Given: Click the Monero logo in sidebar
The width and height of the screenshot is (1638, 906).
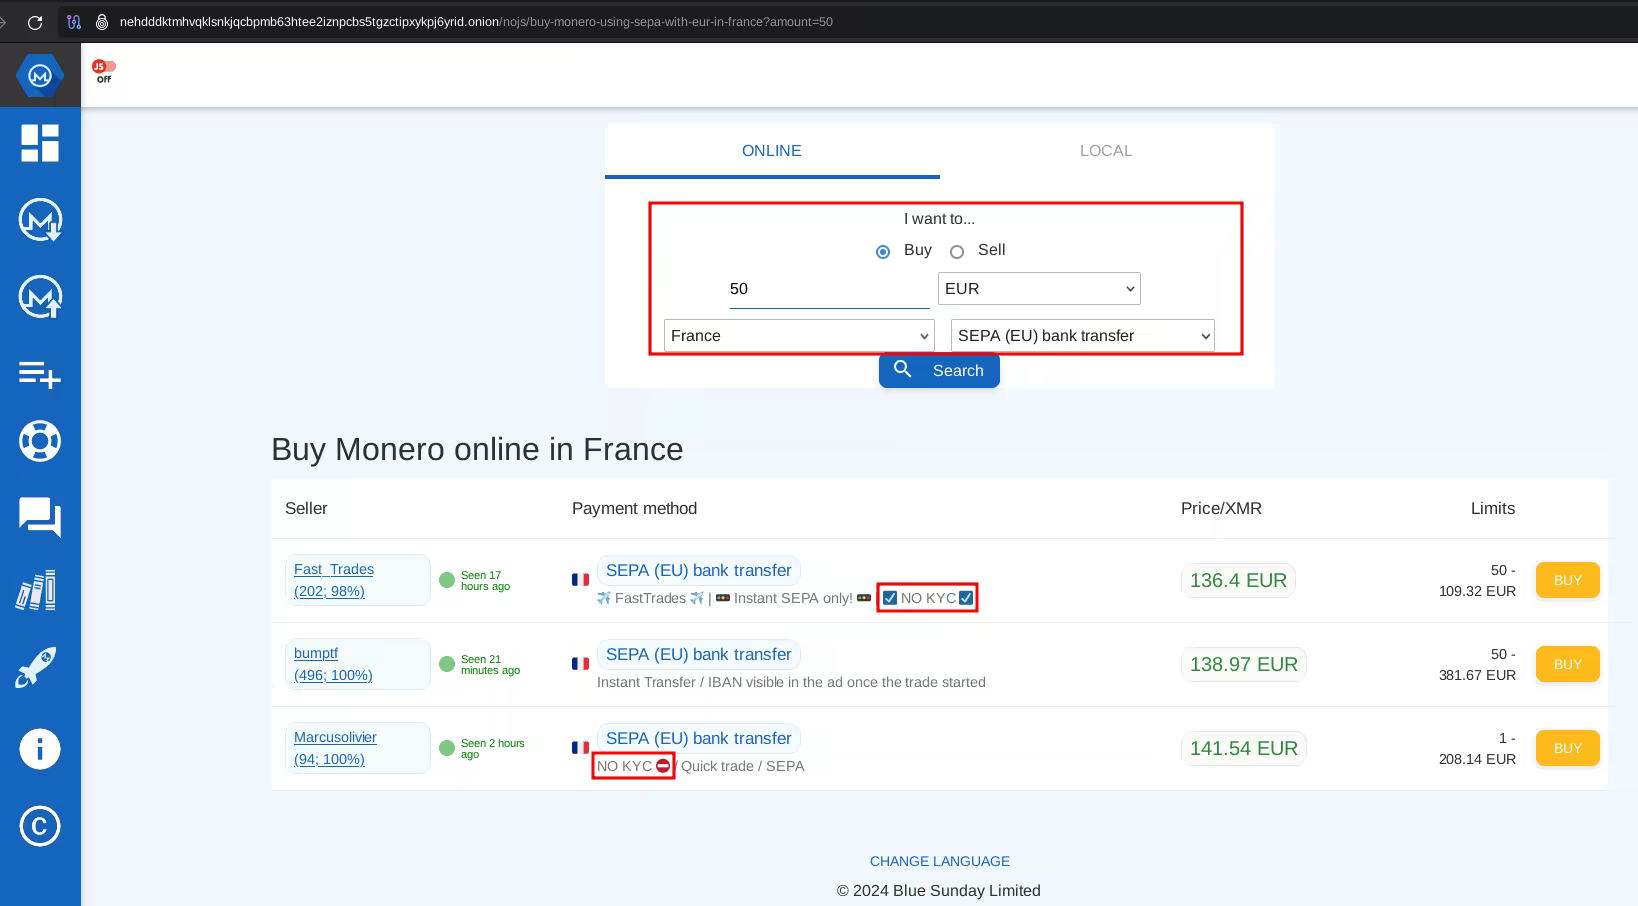Looking at the screenshot, I should (x=40, y=75).
